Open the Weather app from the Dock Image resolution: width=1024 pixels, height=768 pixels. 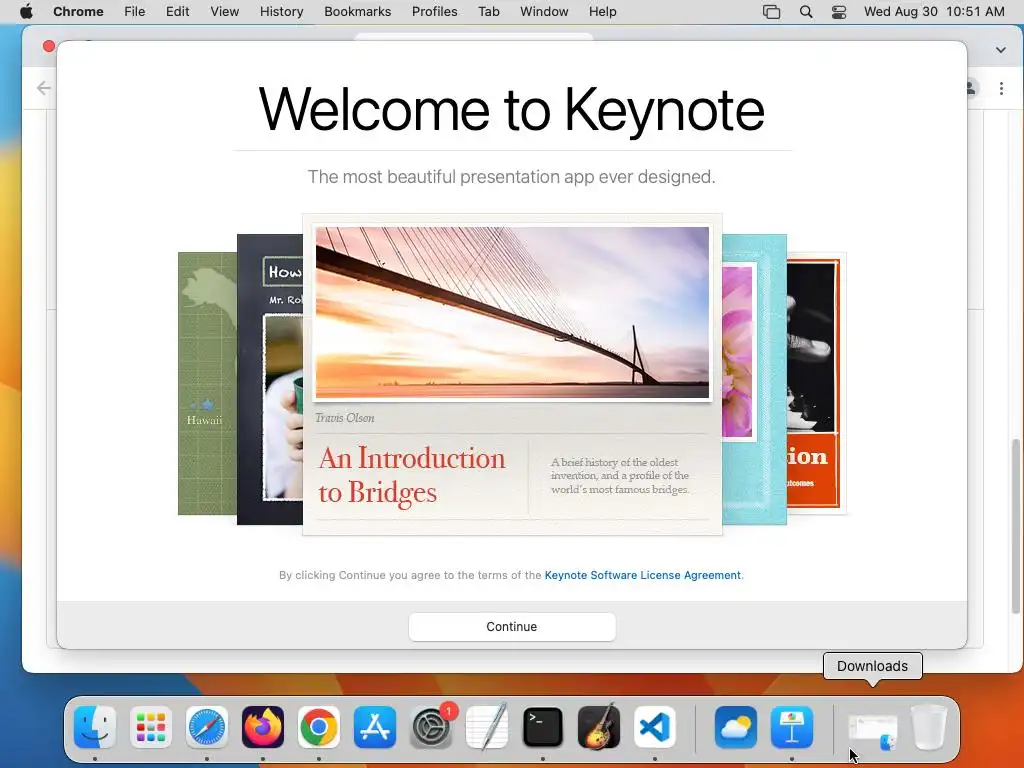click(736, 727)
